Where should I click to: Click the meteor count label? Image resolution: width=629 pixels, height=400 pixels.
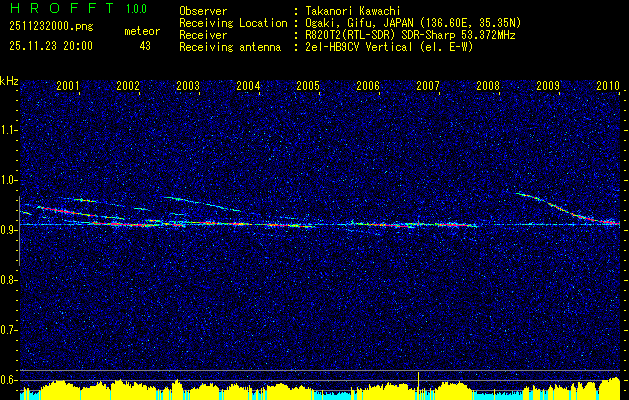tap(142, 31)
